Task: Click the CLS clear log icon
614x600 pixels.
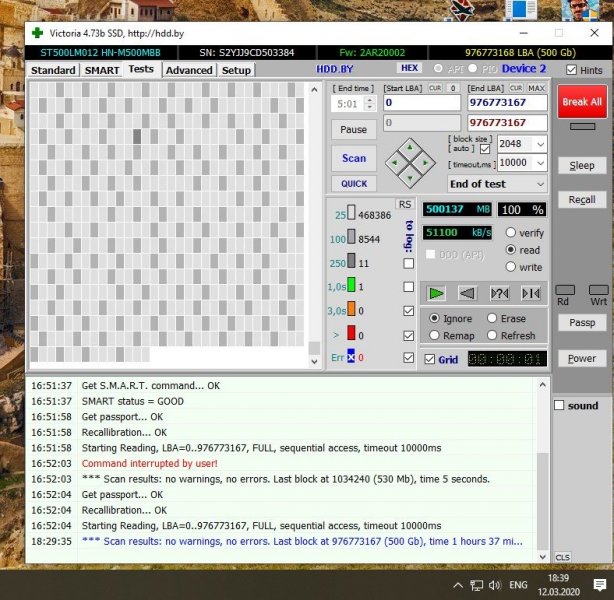Action: coord(562,557)
